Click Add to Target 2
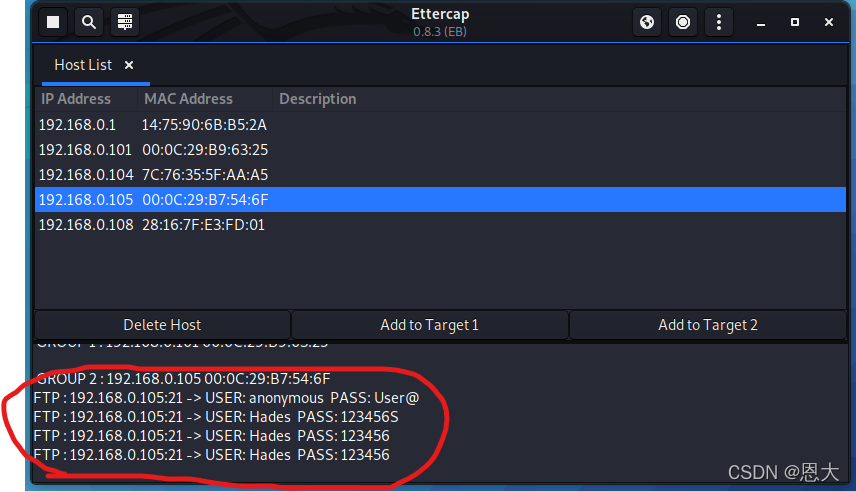The width and height of the screenshot is (856, 492). click(x=707, y=325)
